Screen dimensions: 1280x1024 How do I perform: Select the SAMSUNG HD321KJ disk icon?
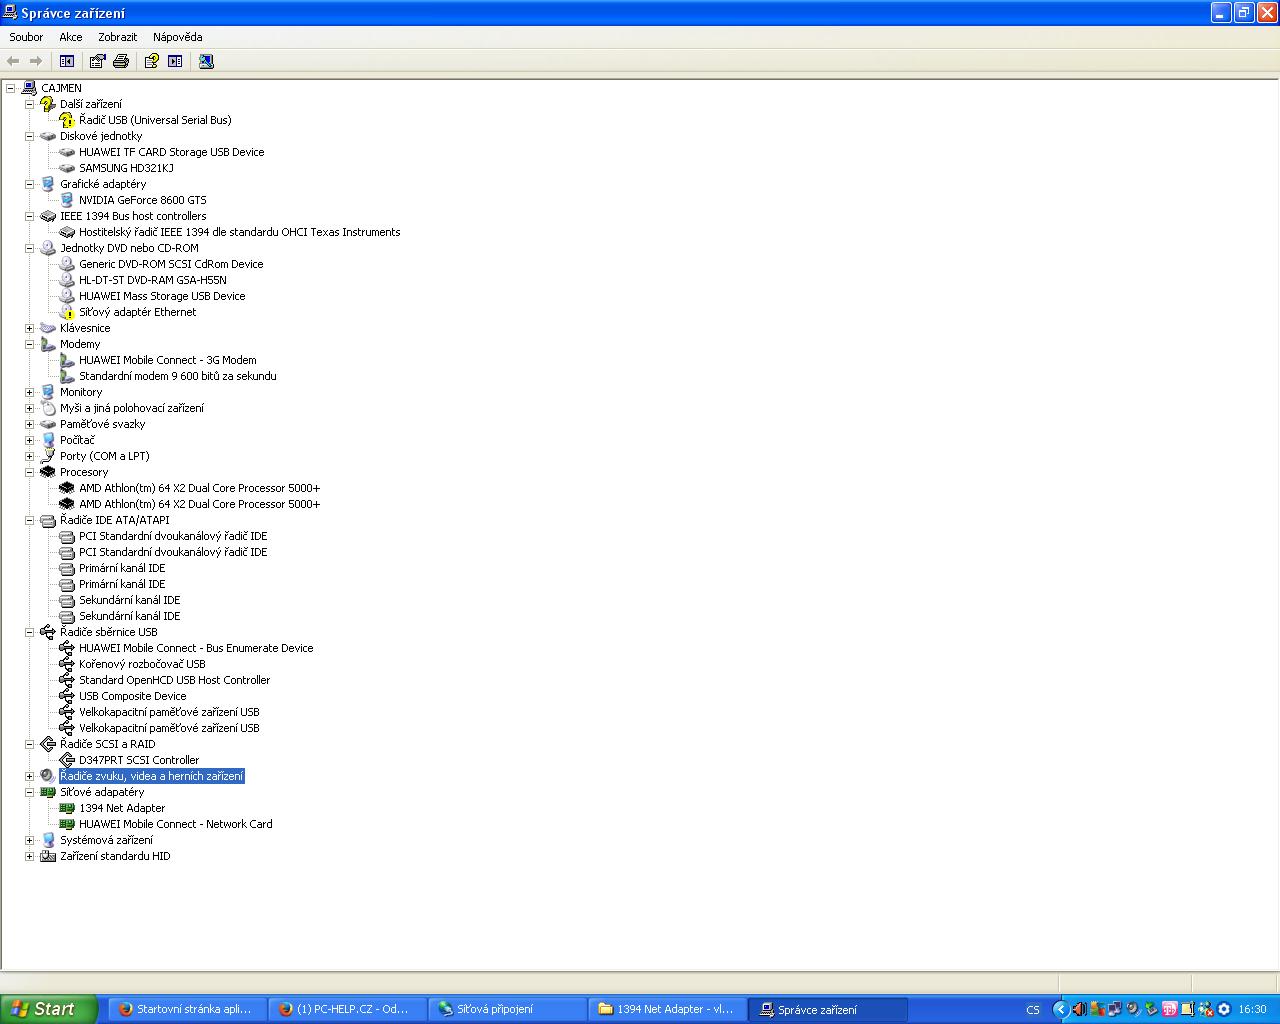(67, 168)
